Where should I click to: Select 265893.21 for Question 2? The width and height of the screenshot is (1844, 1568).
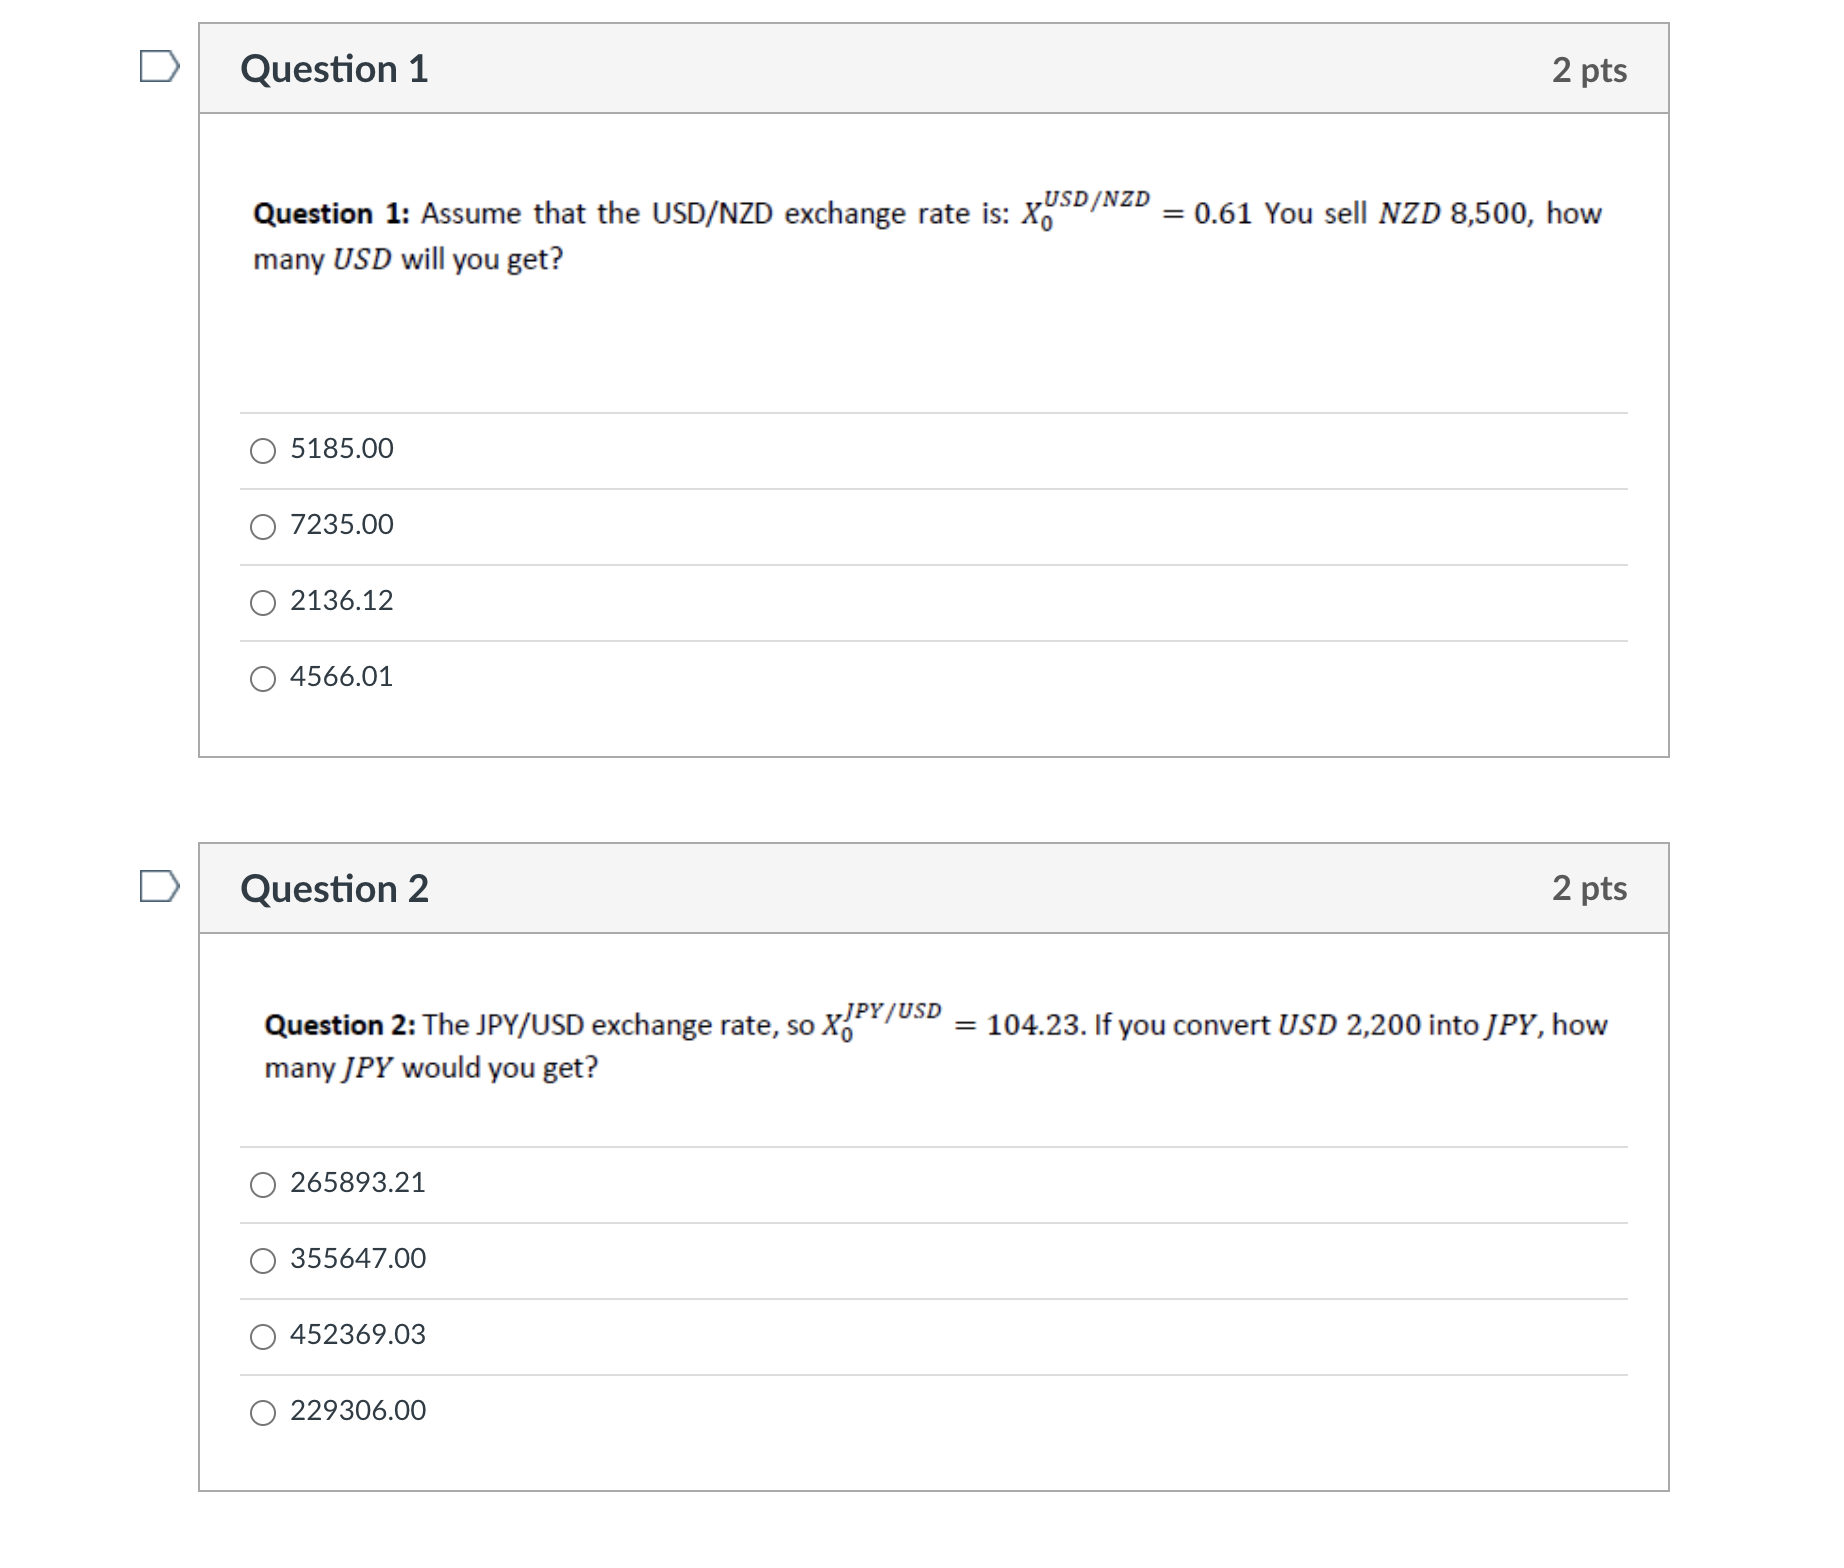click(x=262, y=1185)
